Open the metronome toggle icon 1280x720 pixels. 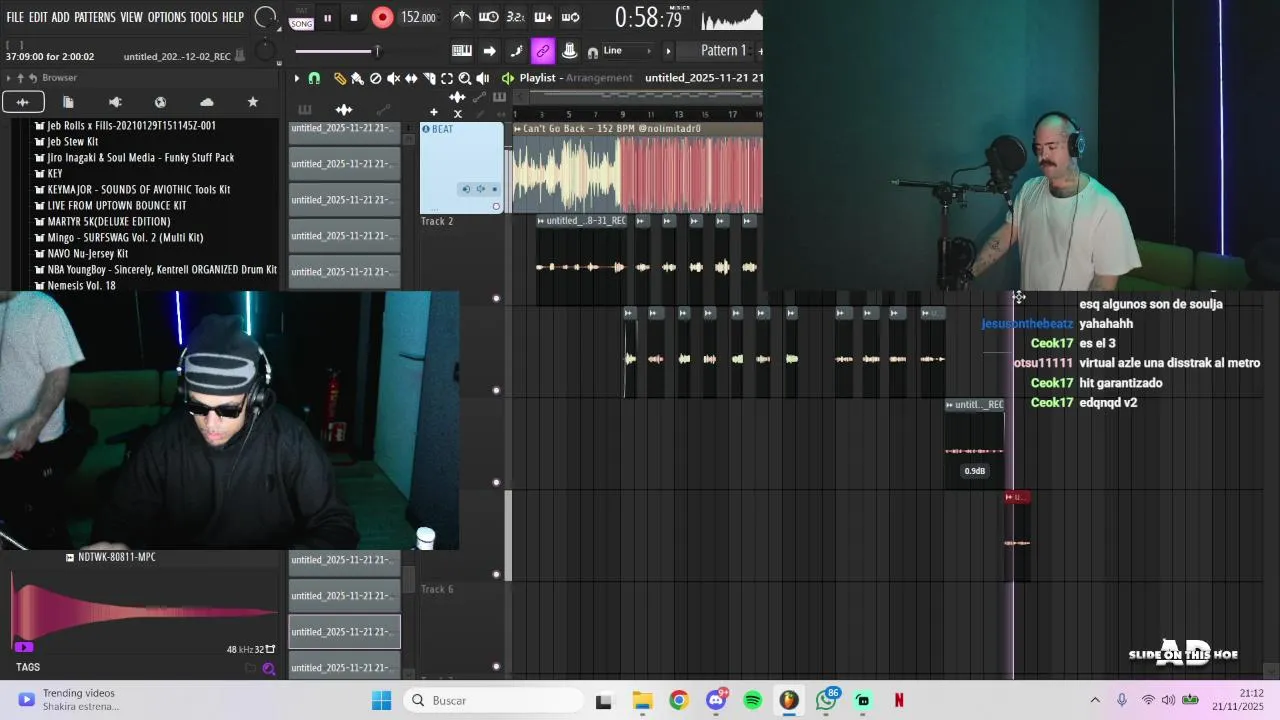[462, 17]
